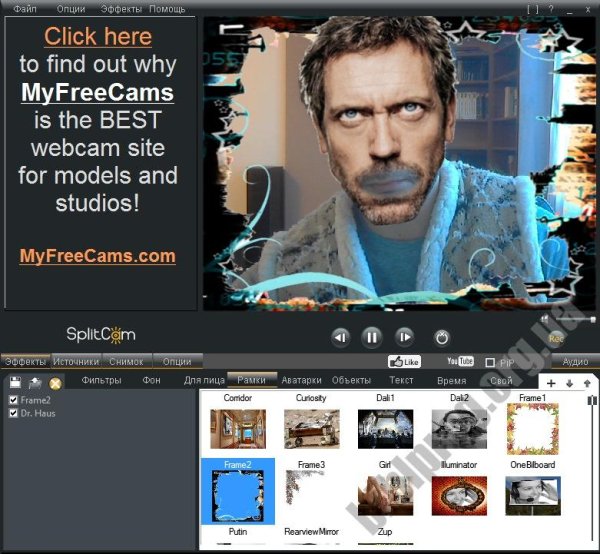
Task: Open the Файл menu
Action: point(25,8)
